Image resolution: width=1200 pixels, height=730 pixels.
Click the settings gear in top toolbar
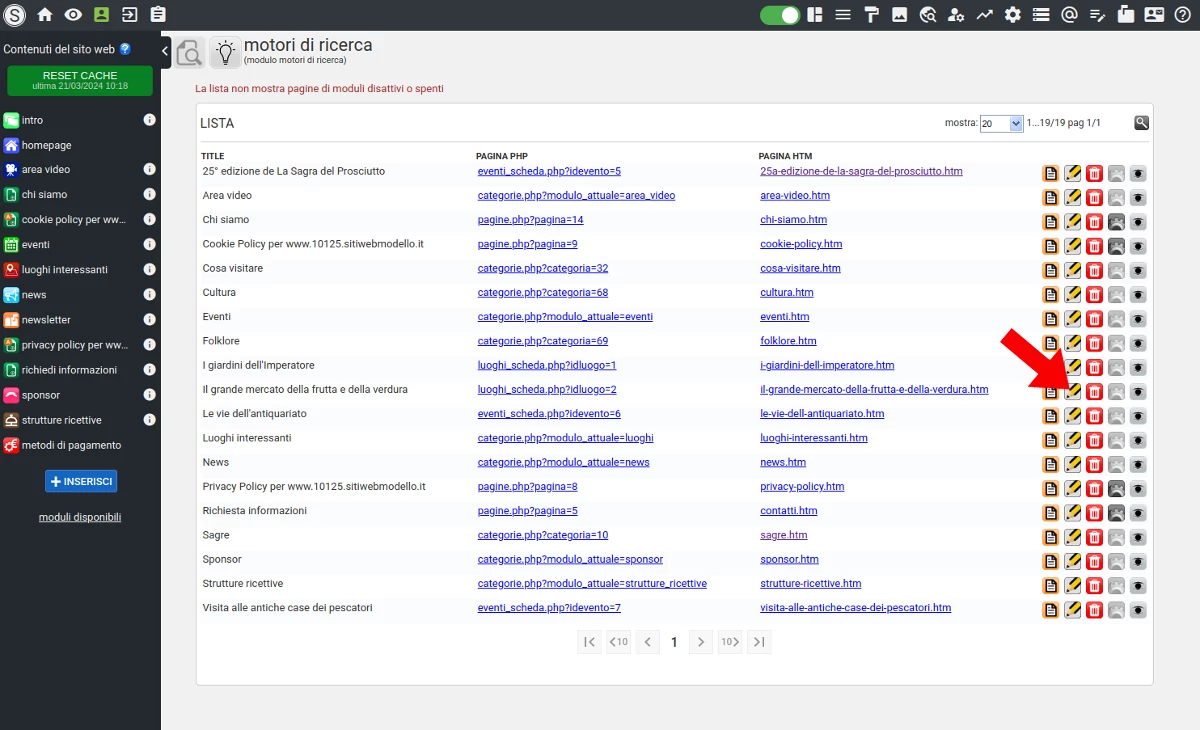tap(1013, 14)
